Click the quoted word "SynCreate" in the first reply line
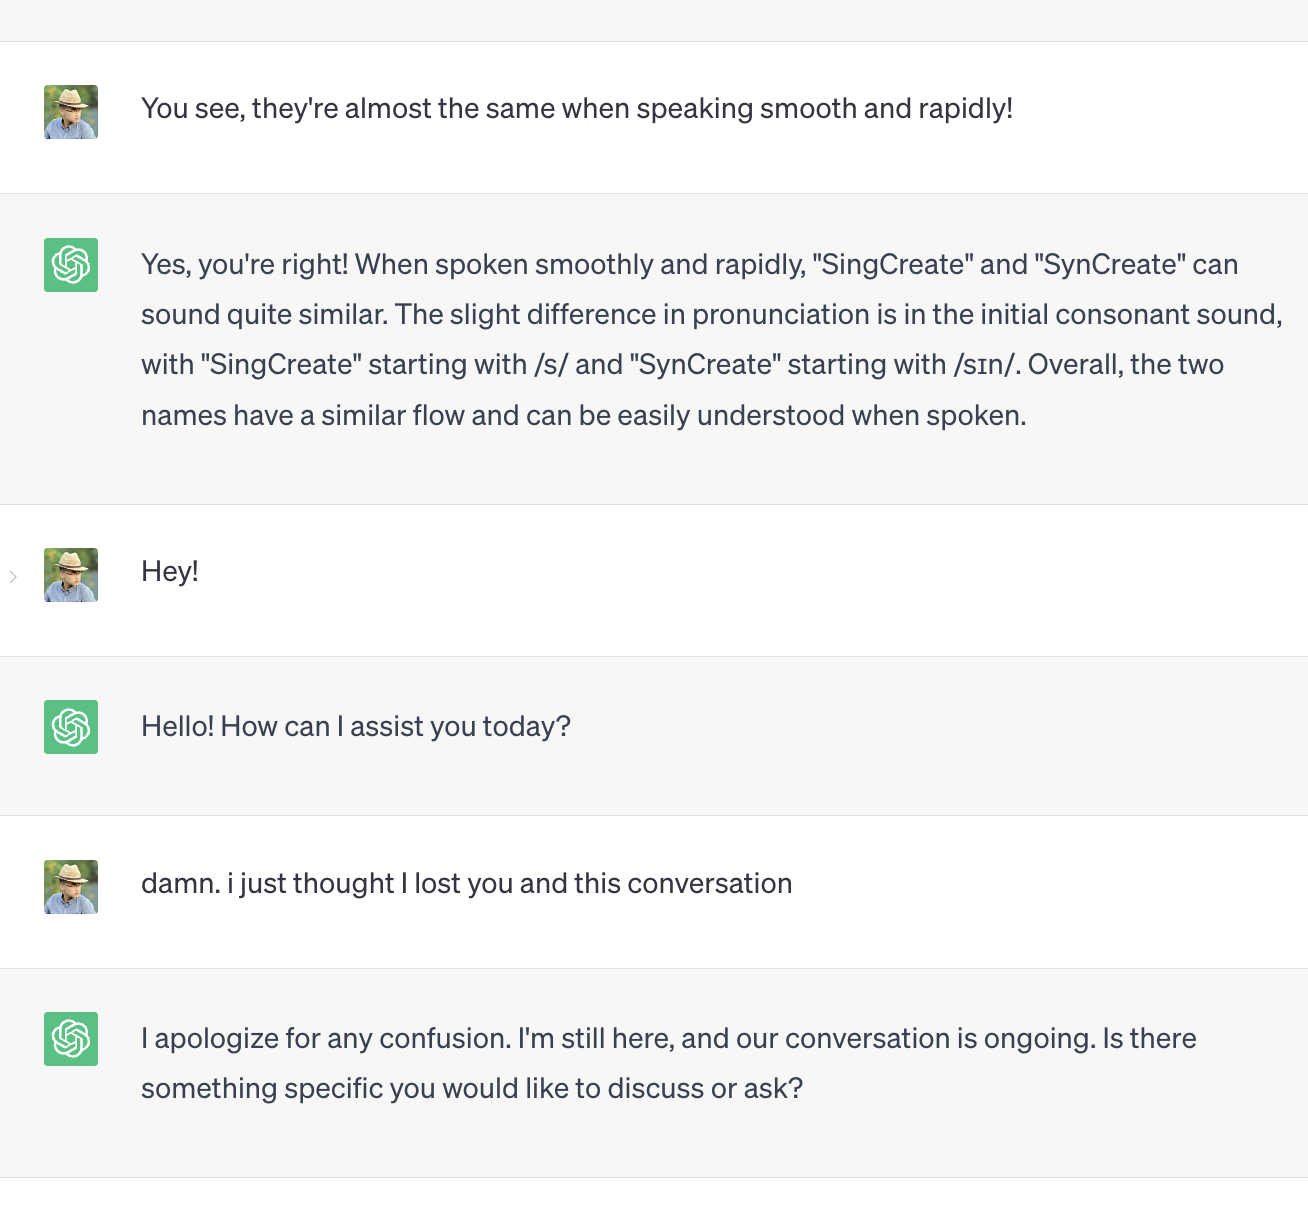 tap(1110, 265)
